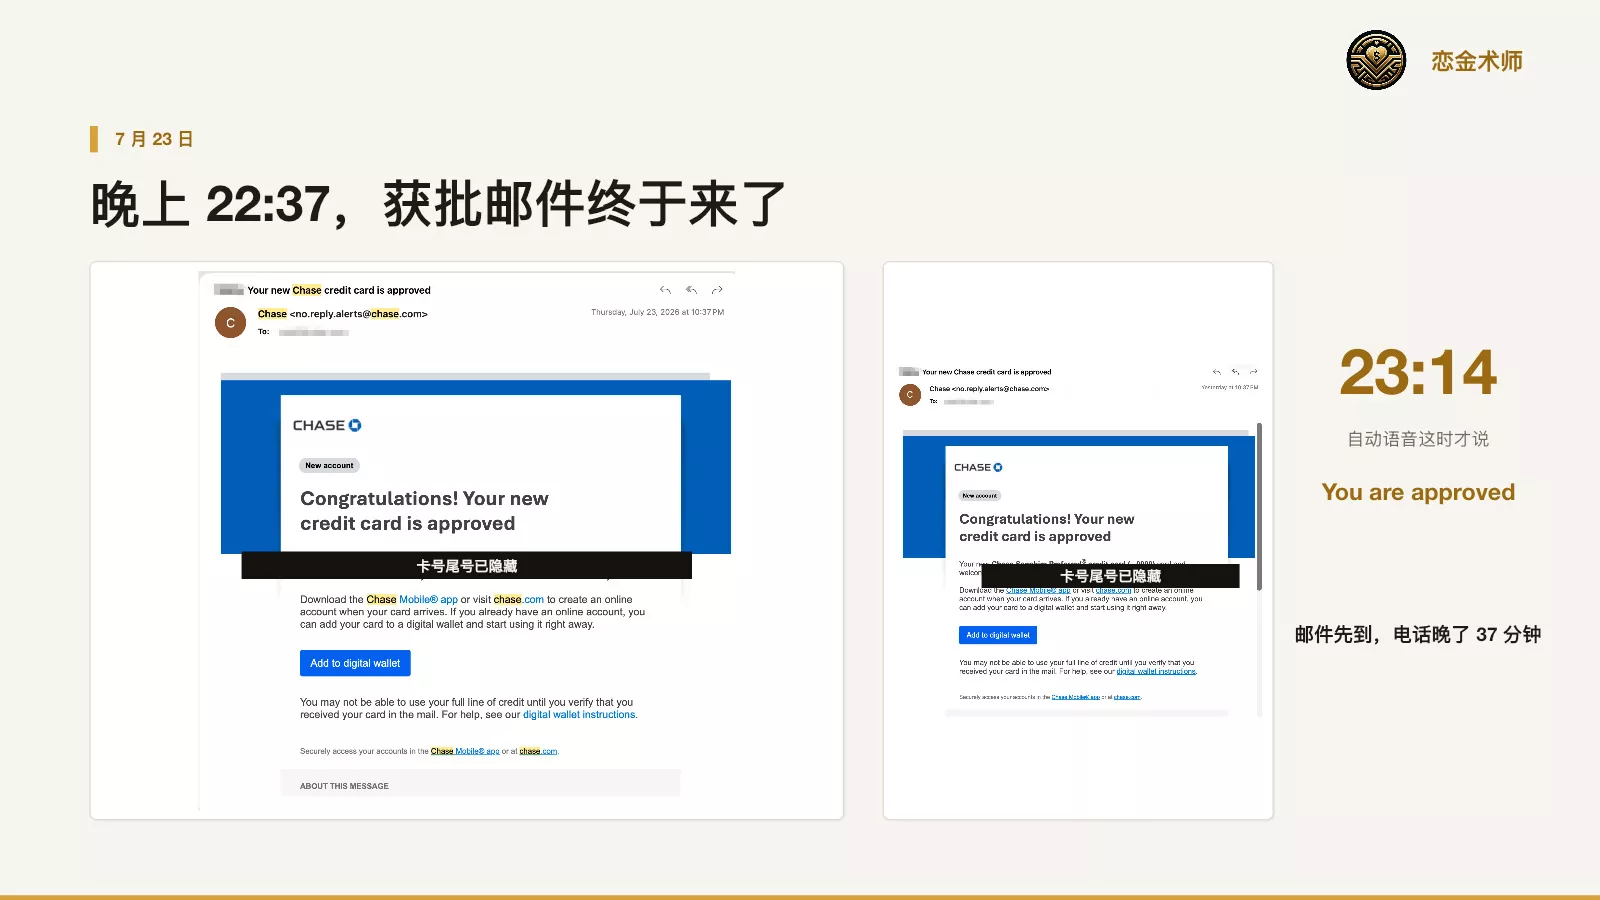This screenshot has width=1600, height=900.
Task: Click the gold 恋金术师 round logo
Action: point(1376,60)
